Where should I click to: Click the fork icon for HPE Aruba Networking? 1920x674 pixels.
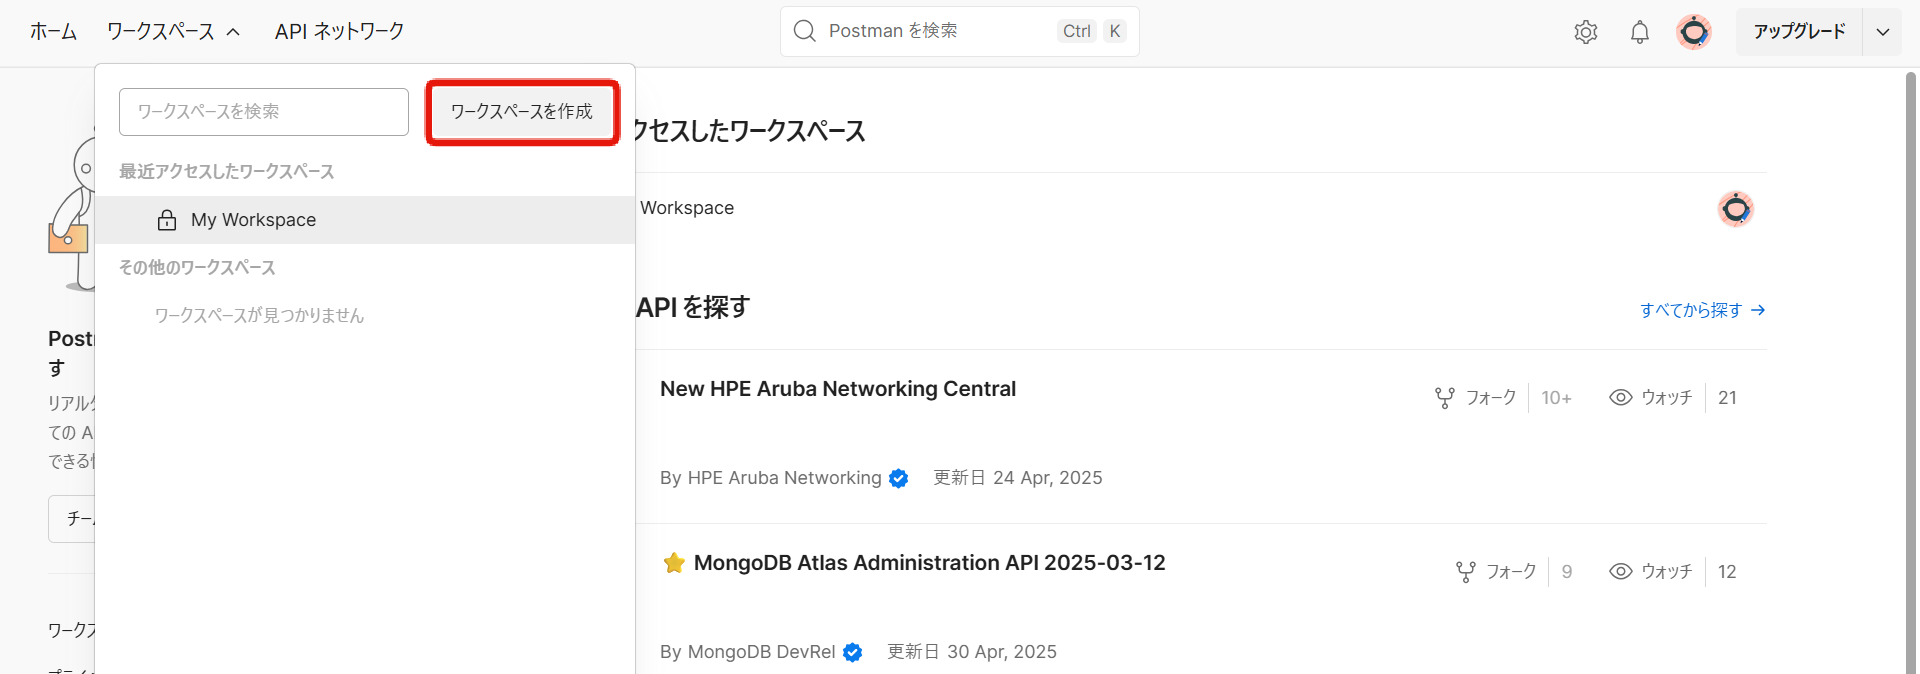click(x=1445, y=398)
